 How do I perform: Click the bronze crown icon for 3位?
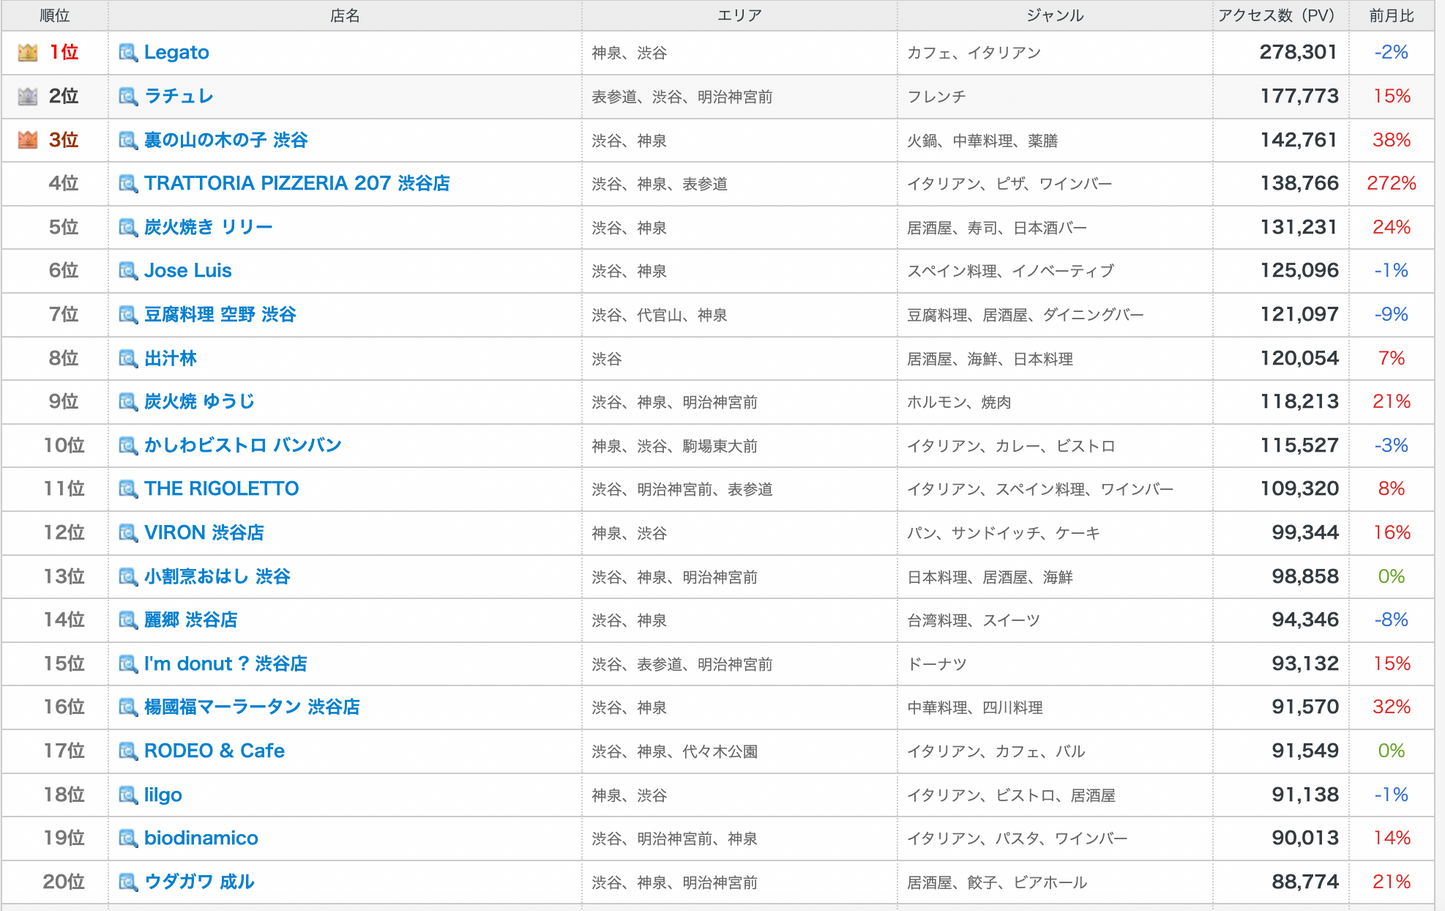[28, 140]
